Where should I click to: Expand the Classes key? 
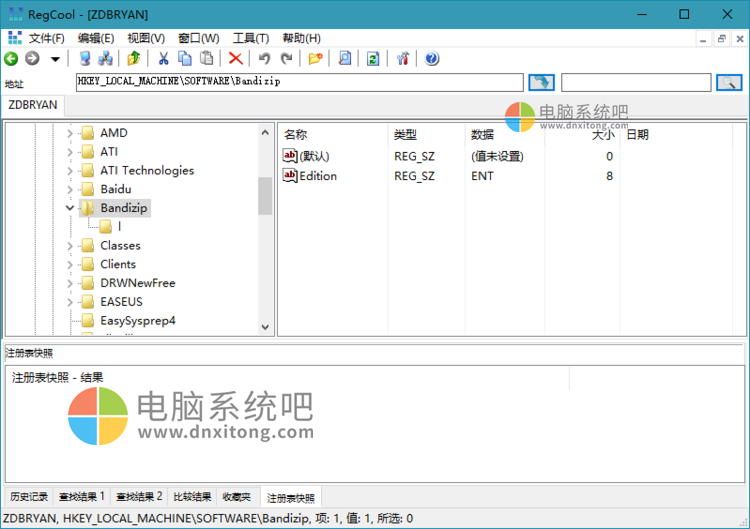pos(70,246)
